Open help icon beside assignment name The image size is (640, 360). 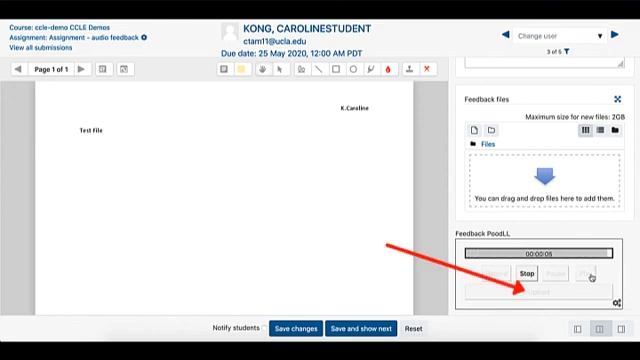[144, 38]
